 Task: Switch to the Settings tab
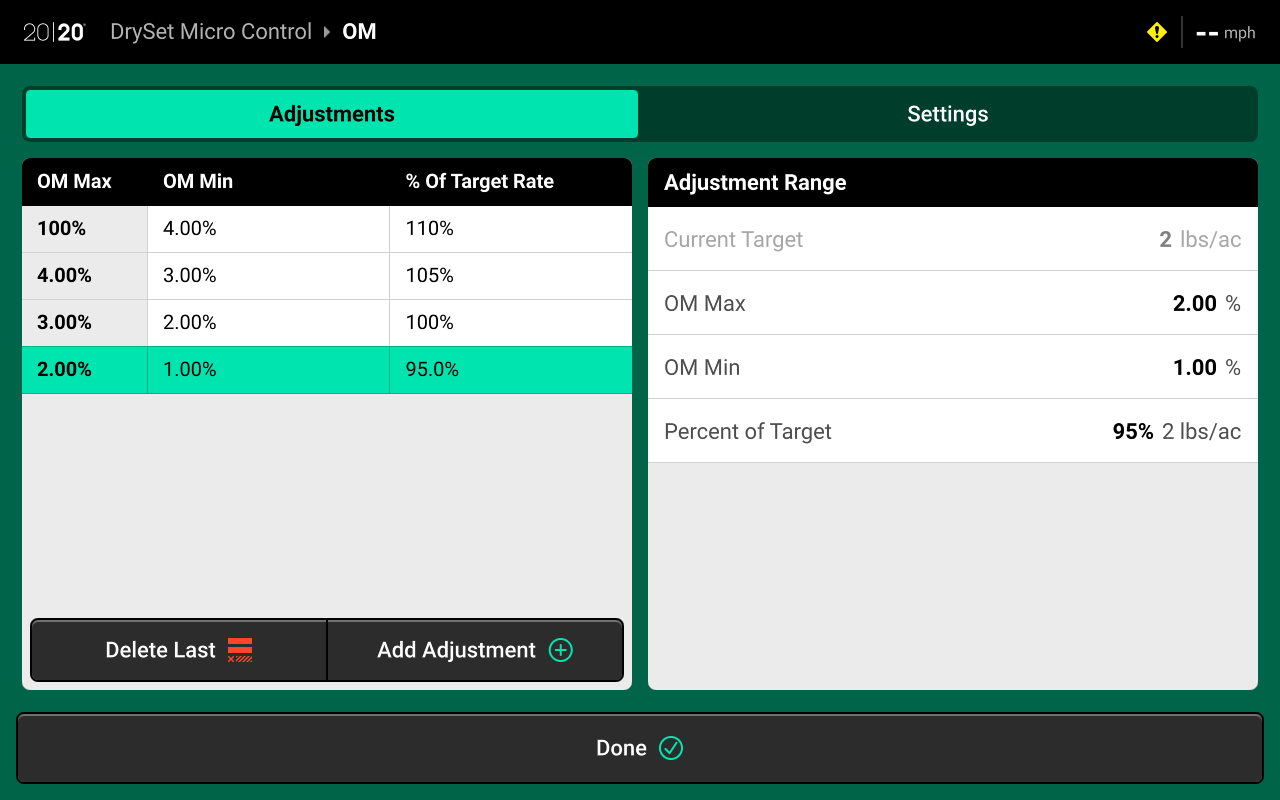click(947, 114)
